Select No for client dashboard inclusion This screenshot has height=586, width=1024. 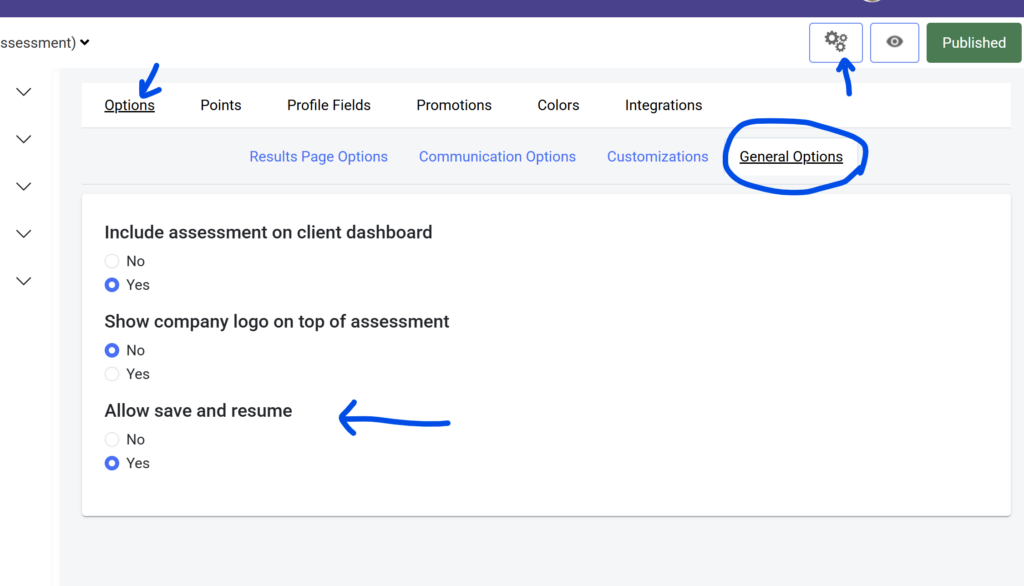[x=112, y=261]
